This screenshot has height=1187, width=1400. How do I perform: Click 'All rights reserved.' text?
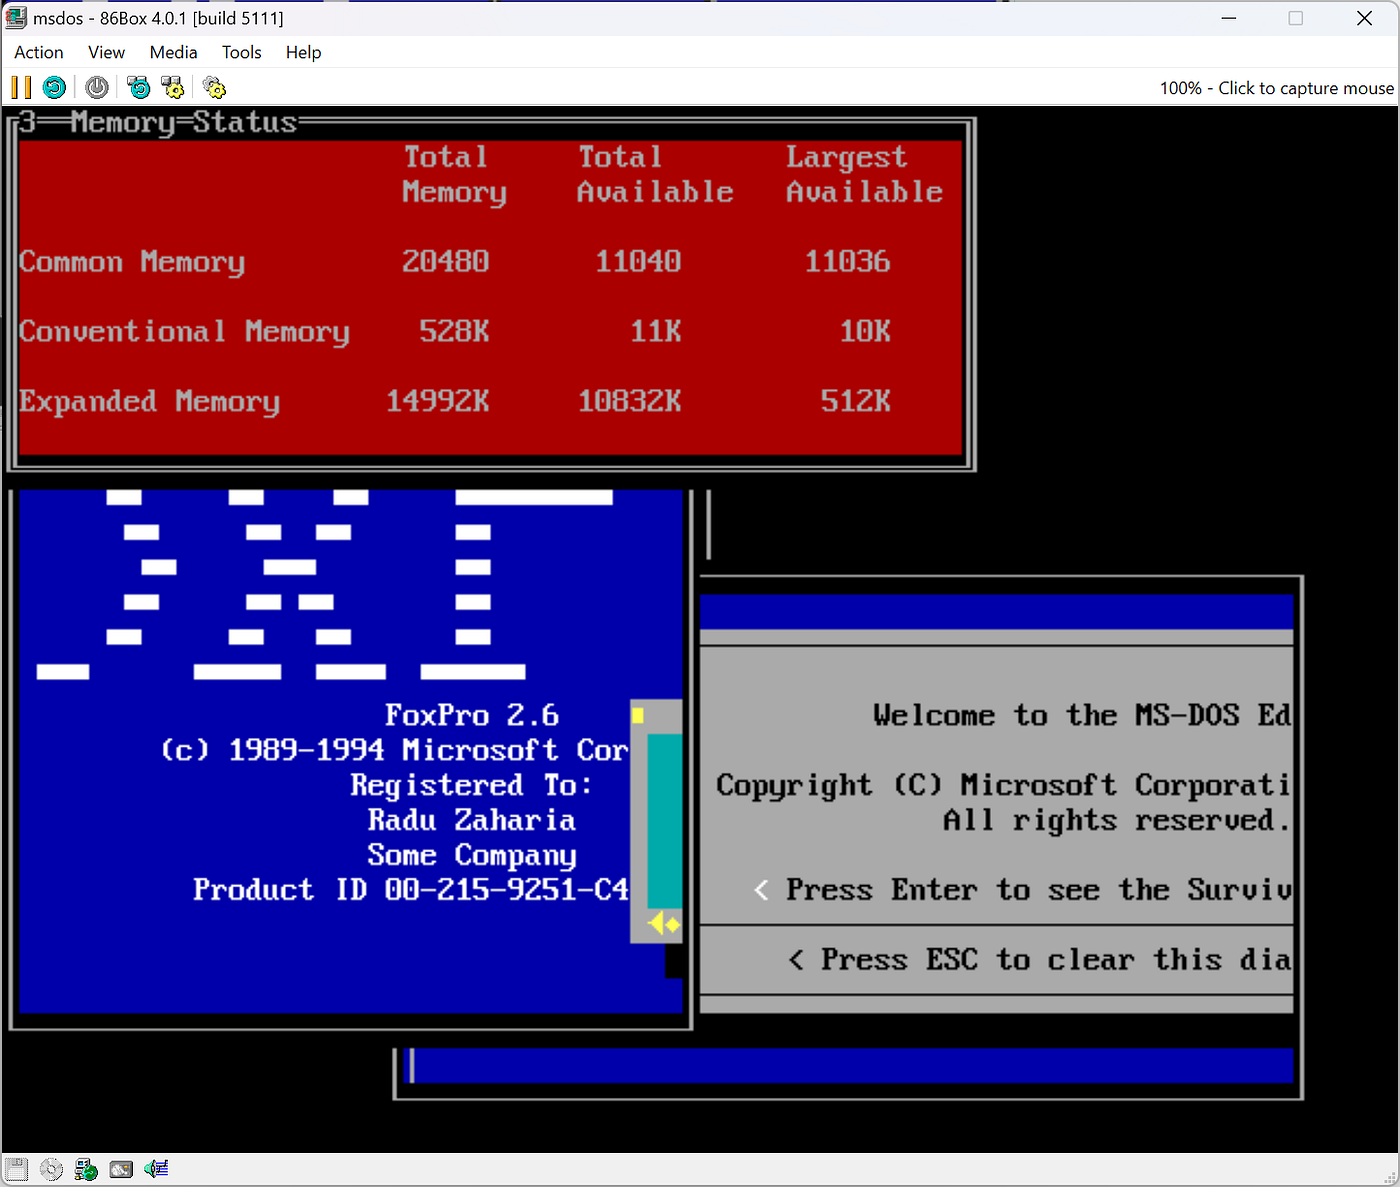pos(1117,821)
